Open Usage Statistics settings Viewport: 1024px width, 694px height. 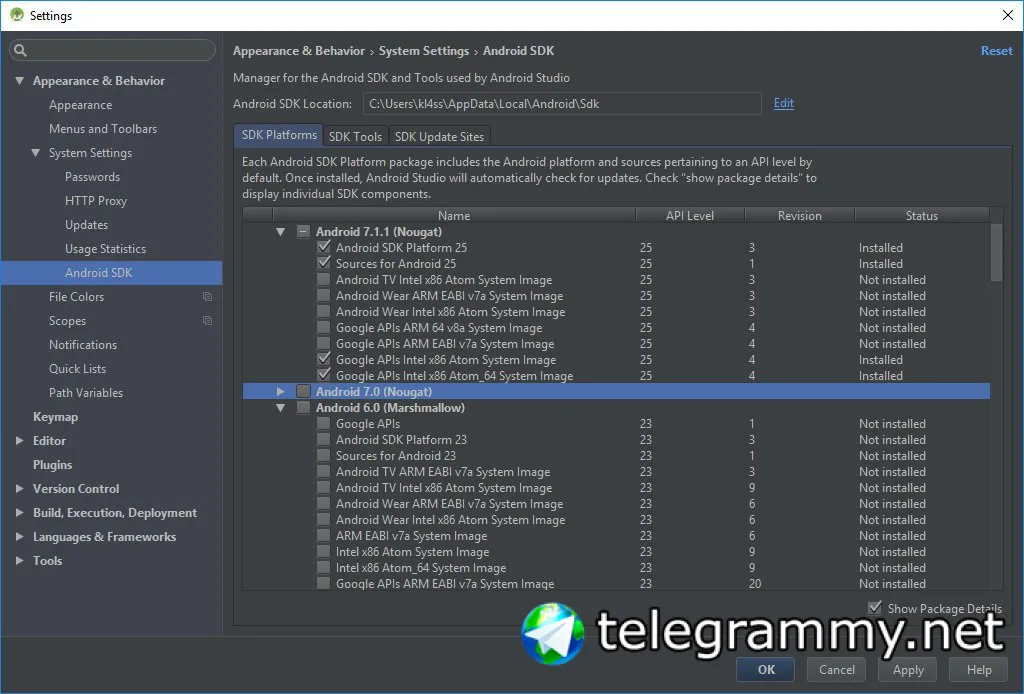tap(106, 249)
